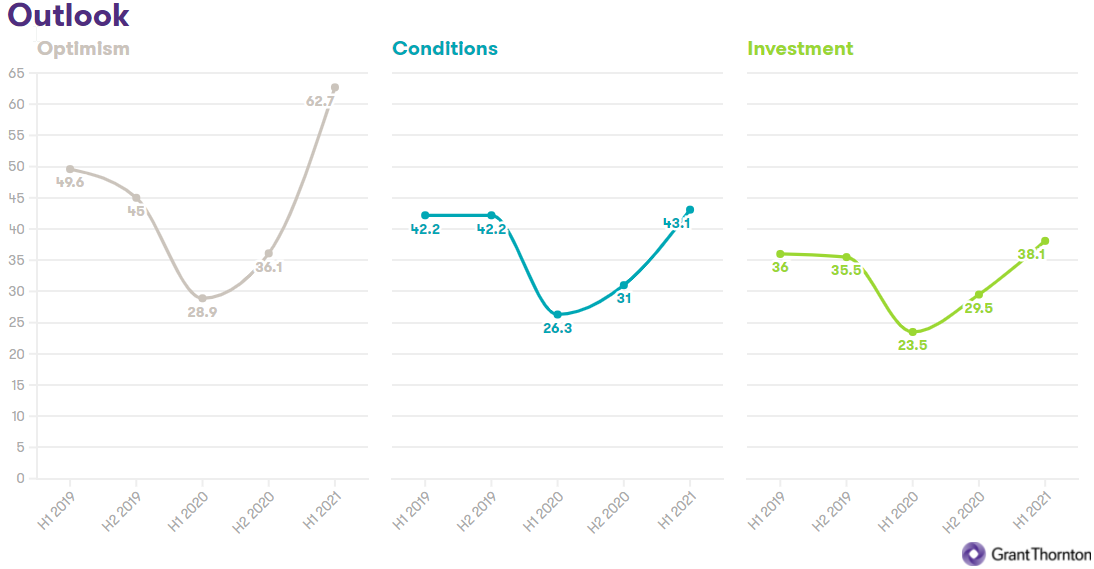Click the 62.7 data point on Optimism
Image resolution: width=1094 pixels, height=569 pixels.
[335, 88]
